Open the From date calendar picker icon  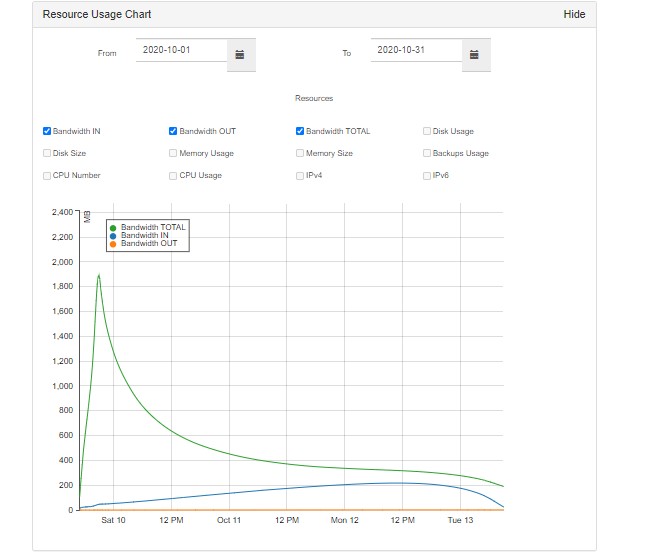(240, 54)
